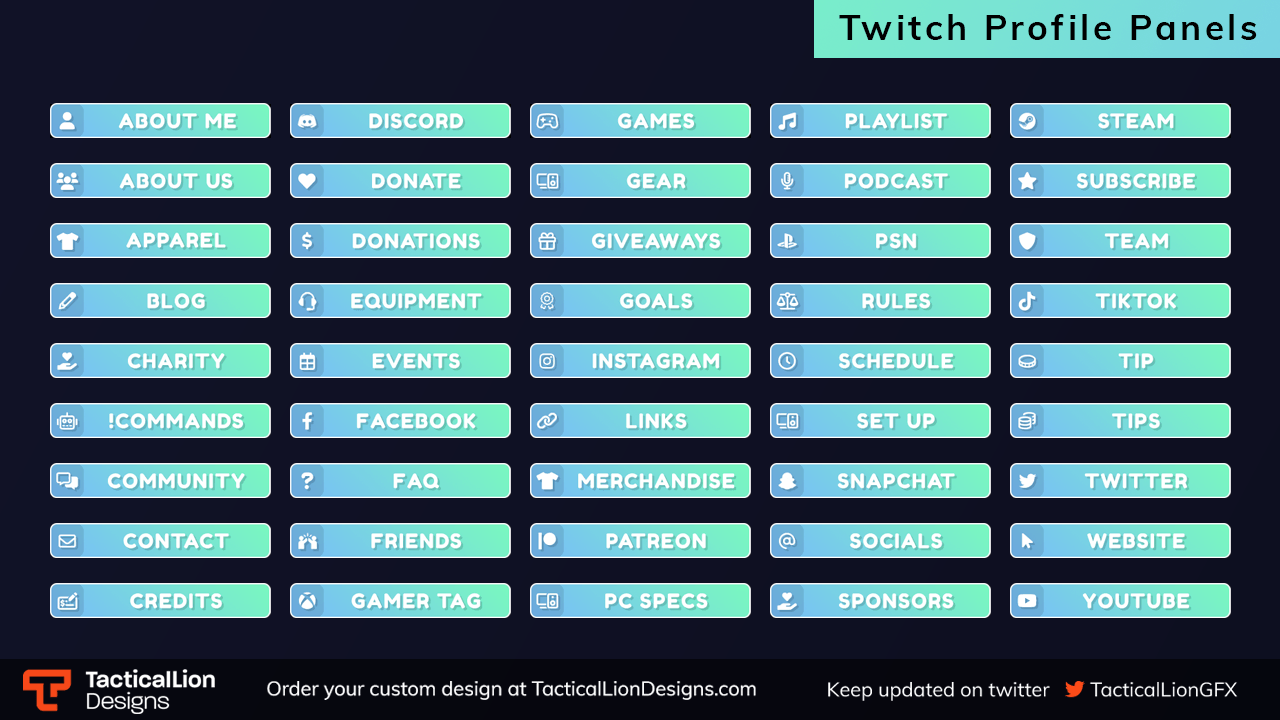Select the About Me panel button

click(x=160, y=121)
